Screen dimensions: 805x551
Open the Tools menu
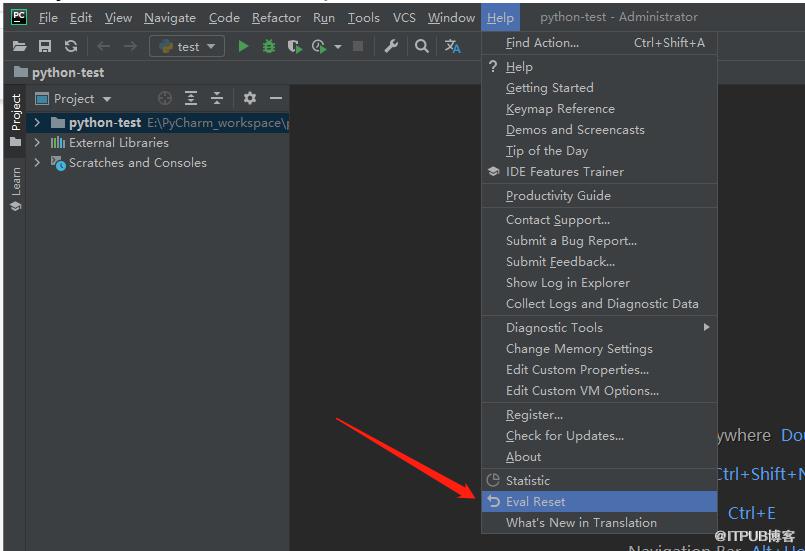point(363,17)
